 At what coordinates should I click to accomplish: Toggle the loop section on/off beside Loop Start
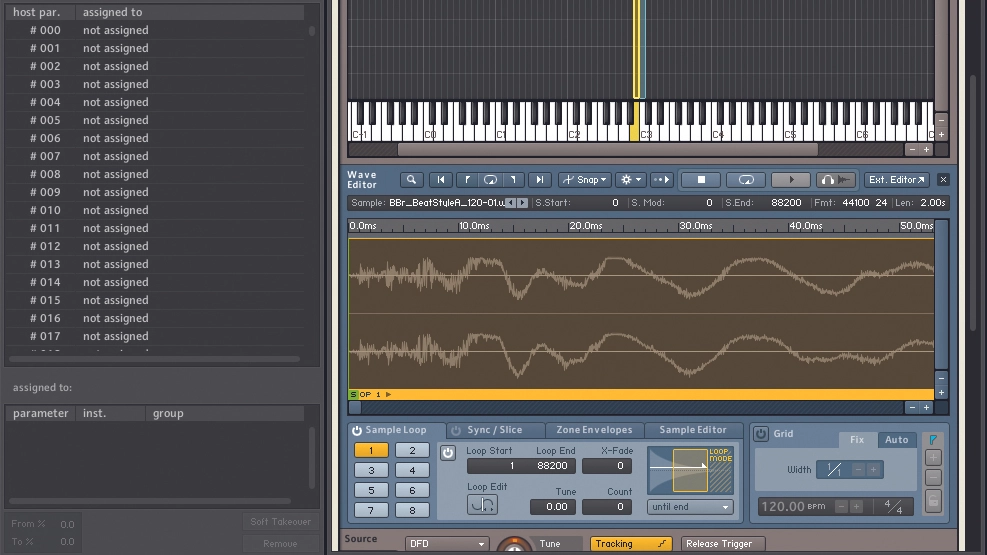click(x=448, y=453)
